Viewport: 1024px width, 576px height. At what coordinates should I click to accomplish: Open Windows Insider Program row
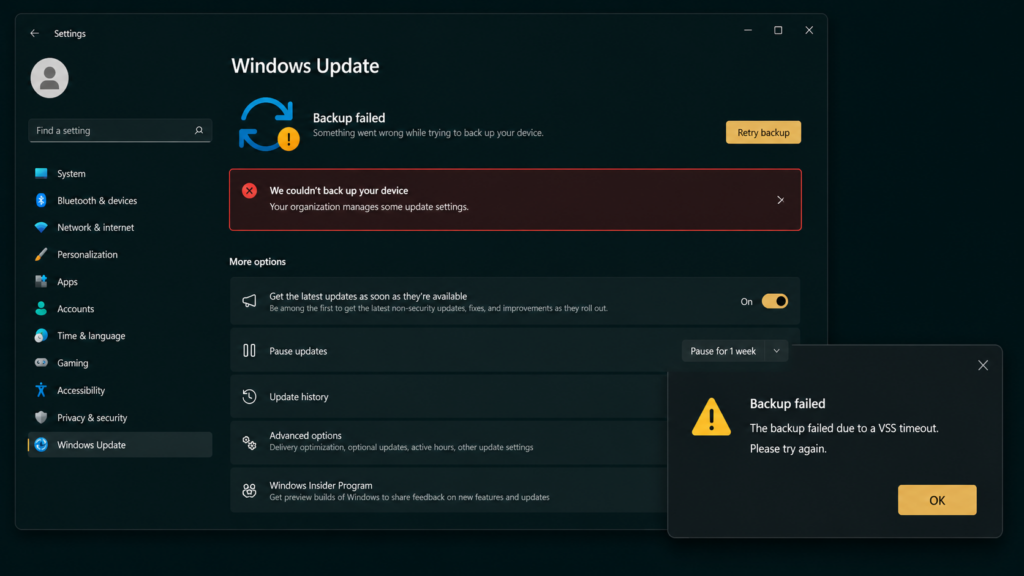449,490
